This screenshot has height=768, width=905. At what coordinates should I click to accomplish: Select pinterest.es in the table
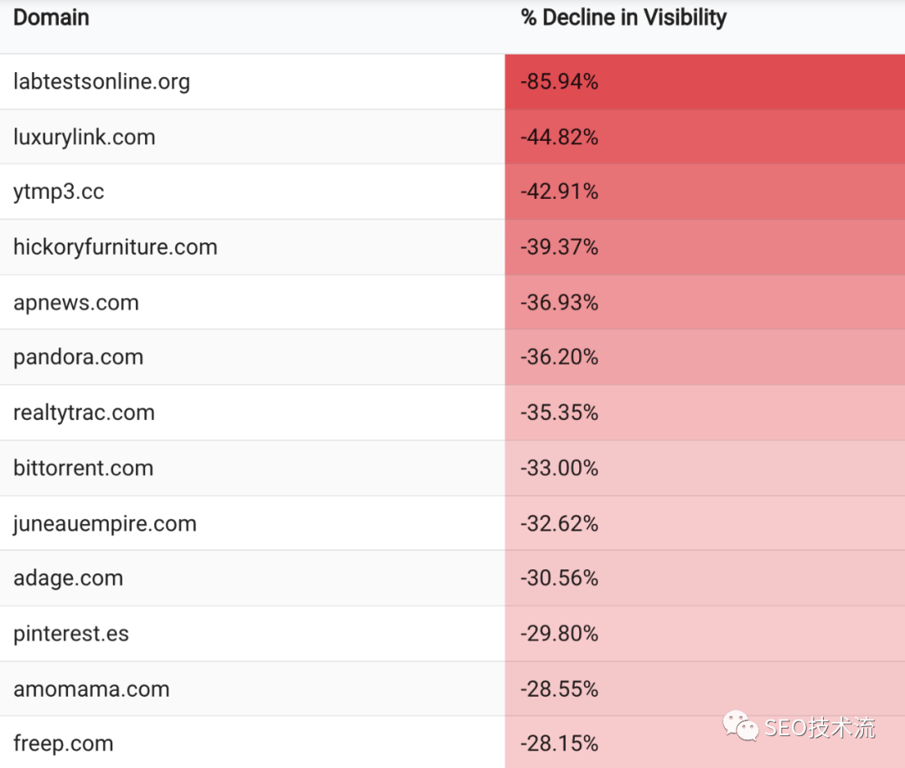[x=71, y=634]
